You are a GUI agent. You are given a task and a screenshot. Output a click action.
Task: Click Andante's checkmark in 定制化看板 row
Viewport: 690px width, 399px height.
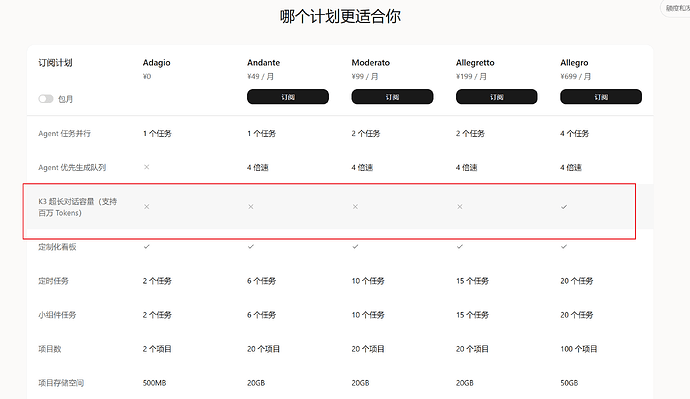251,247
